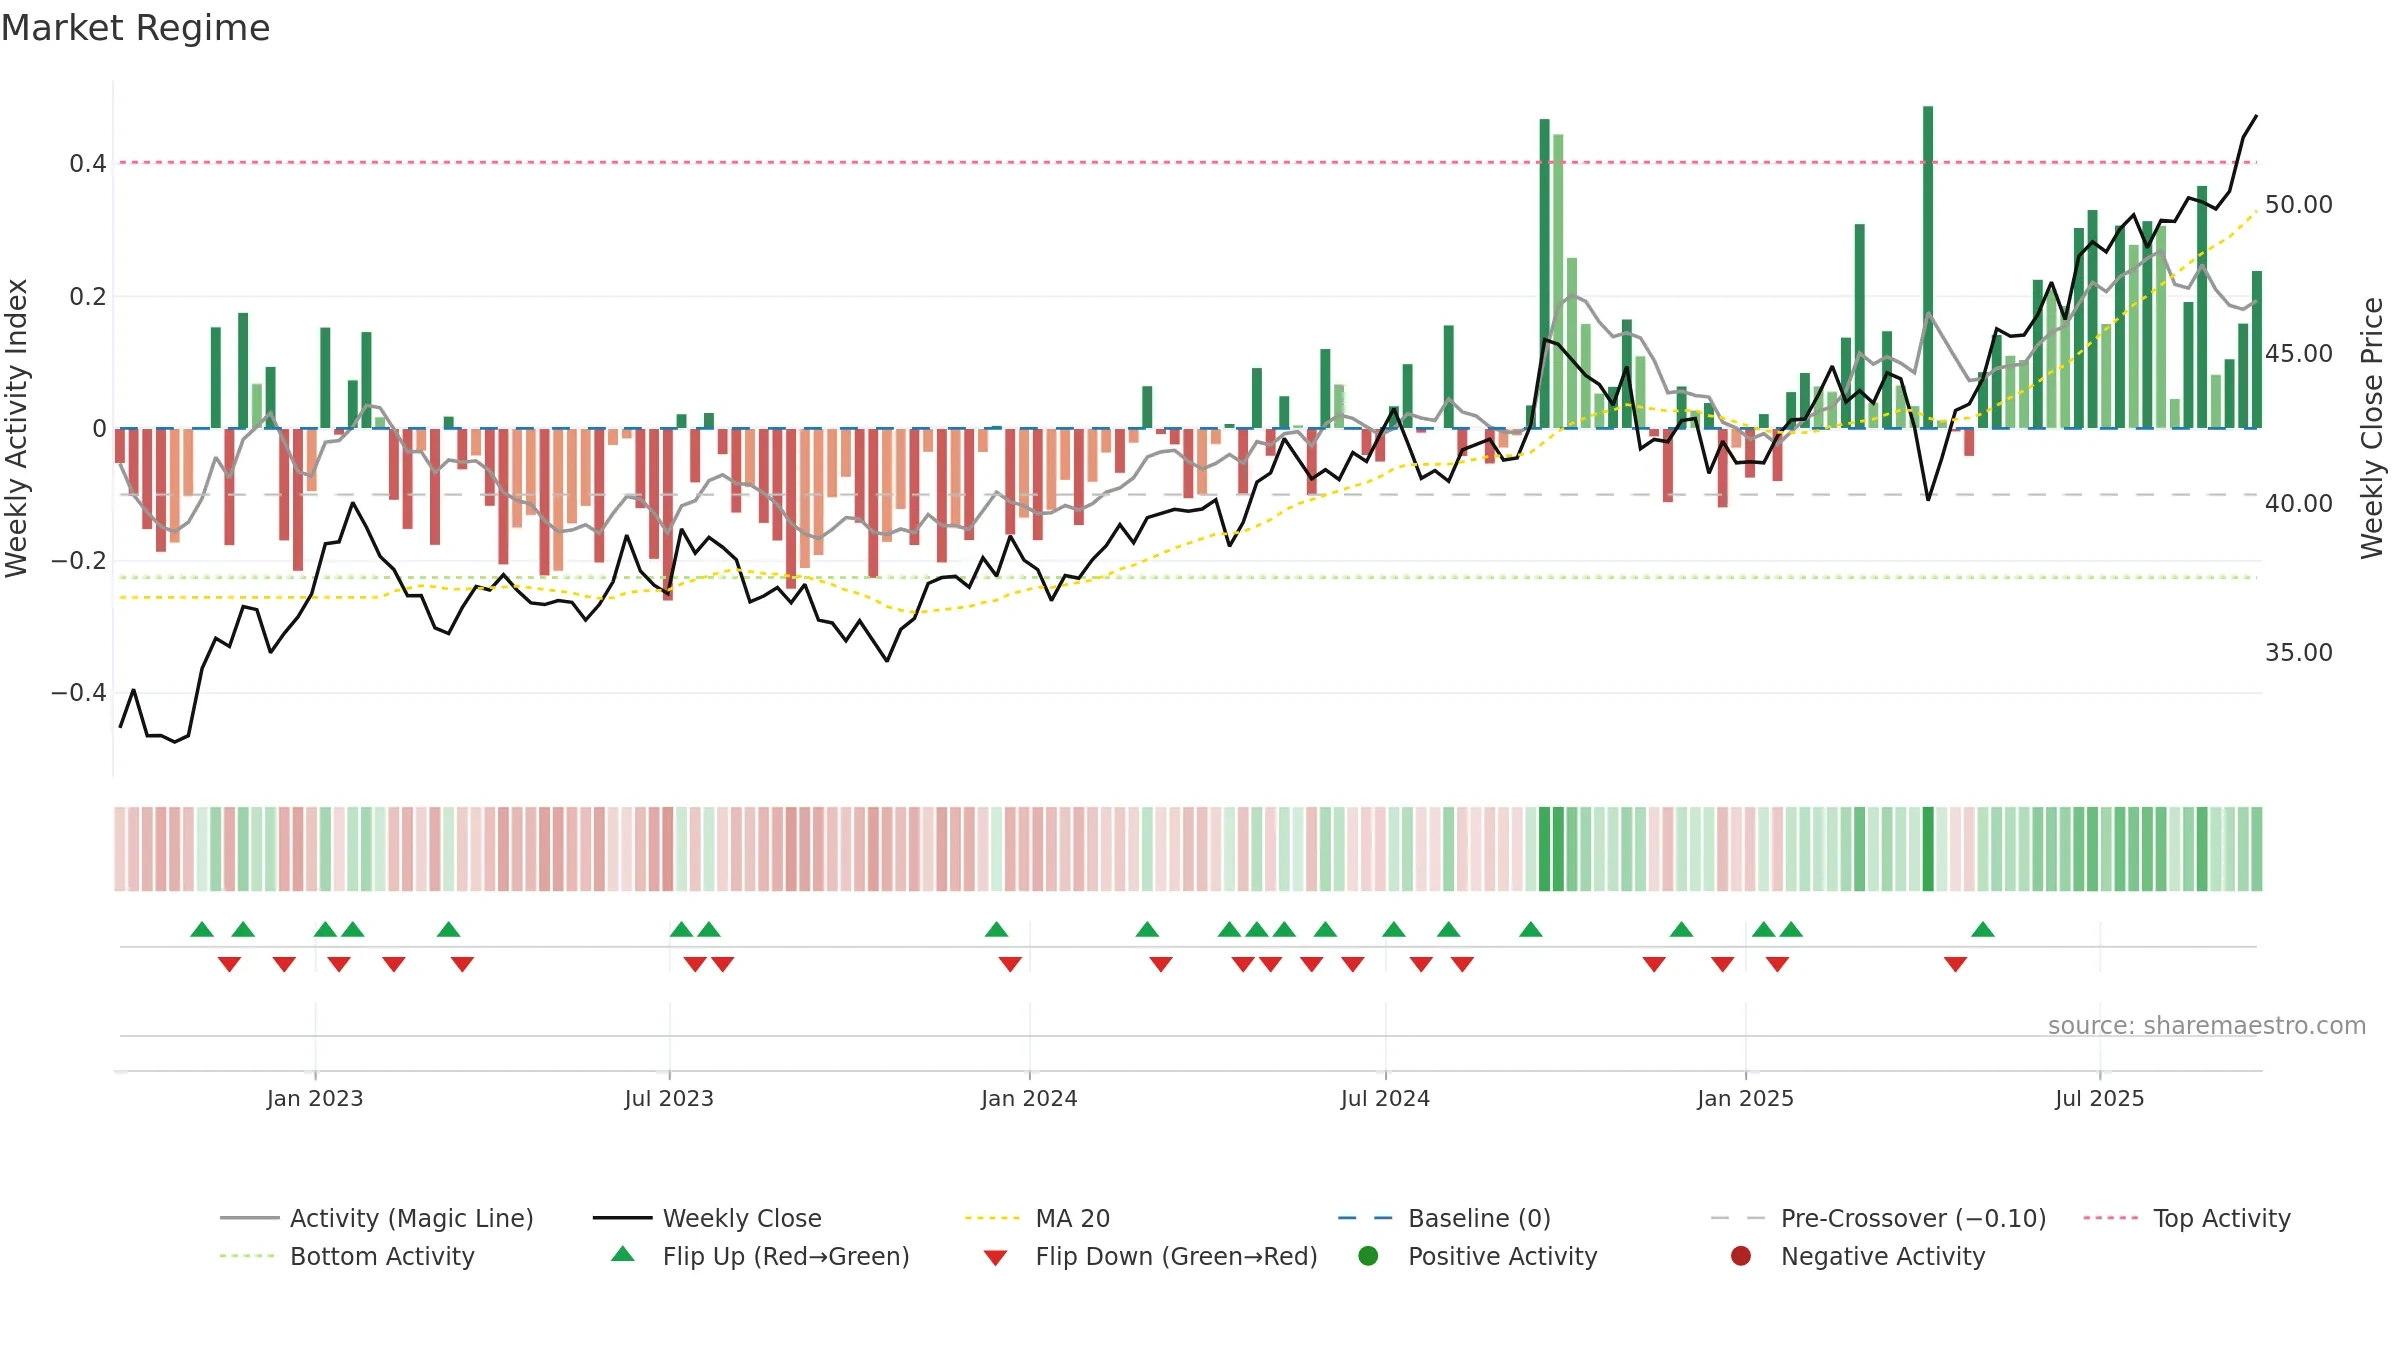Click the Jul 2023 x-axis label
2400x1350 pixels.
669,1098
